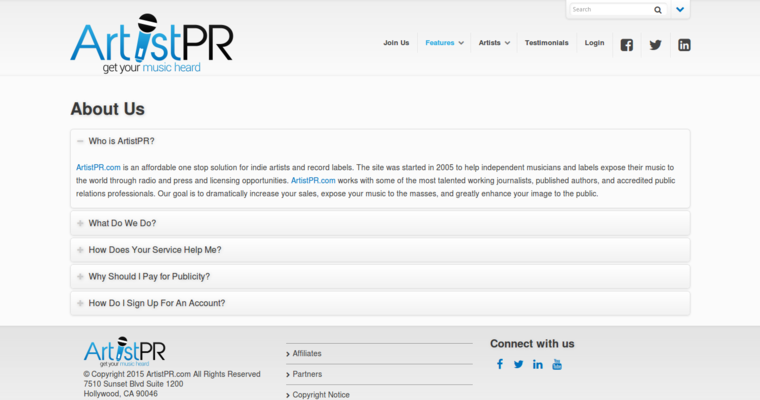760x400 pixels.
Task: Click the ArtistPR logo in the footer
Action: [125, 352]
